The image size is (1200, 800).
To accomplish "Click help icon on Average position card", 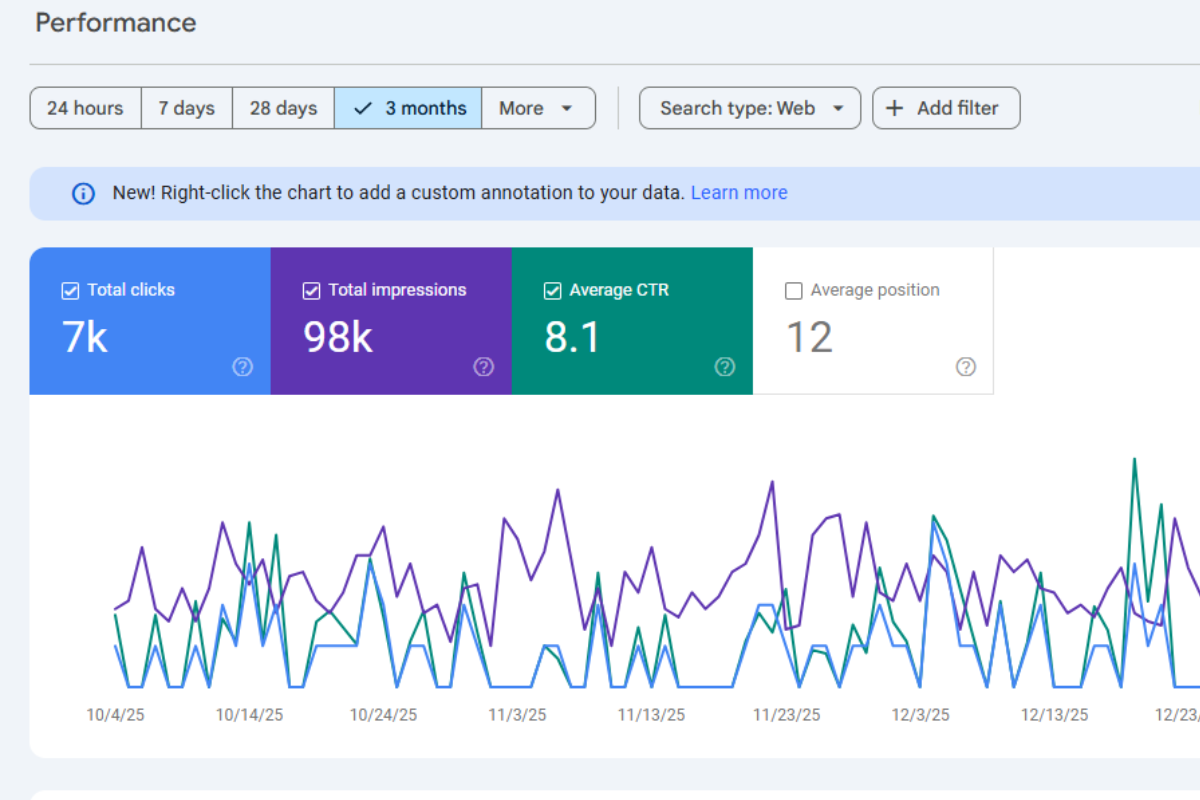I will click(x=965, y=367).
